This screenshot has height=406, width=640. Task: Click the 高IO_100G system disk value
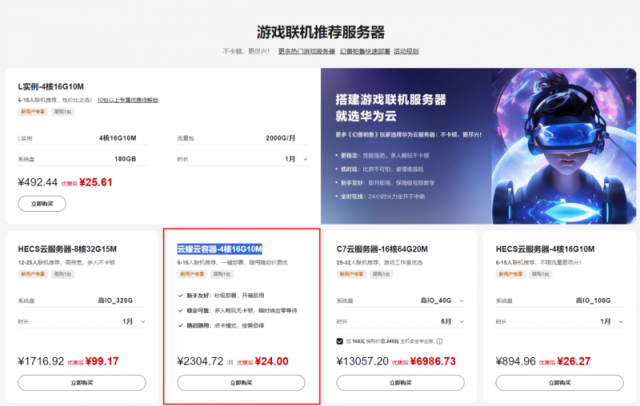[x=593, y=300]
